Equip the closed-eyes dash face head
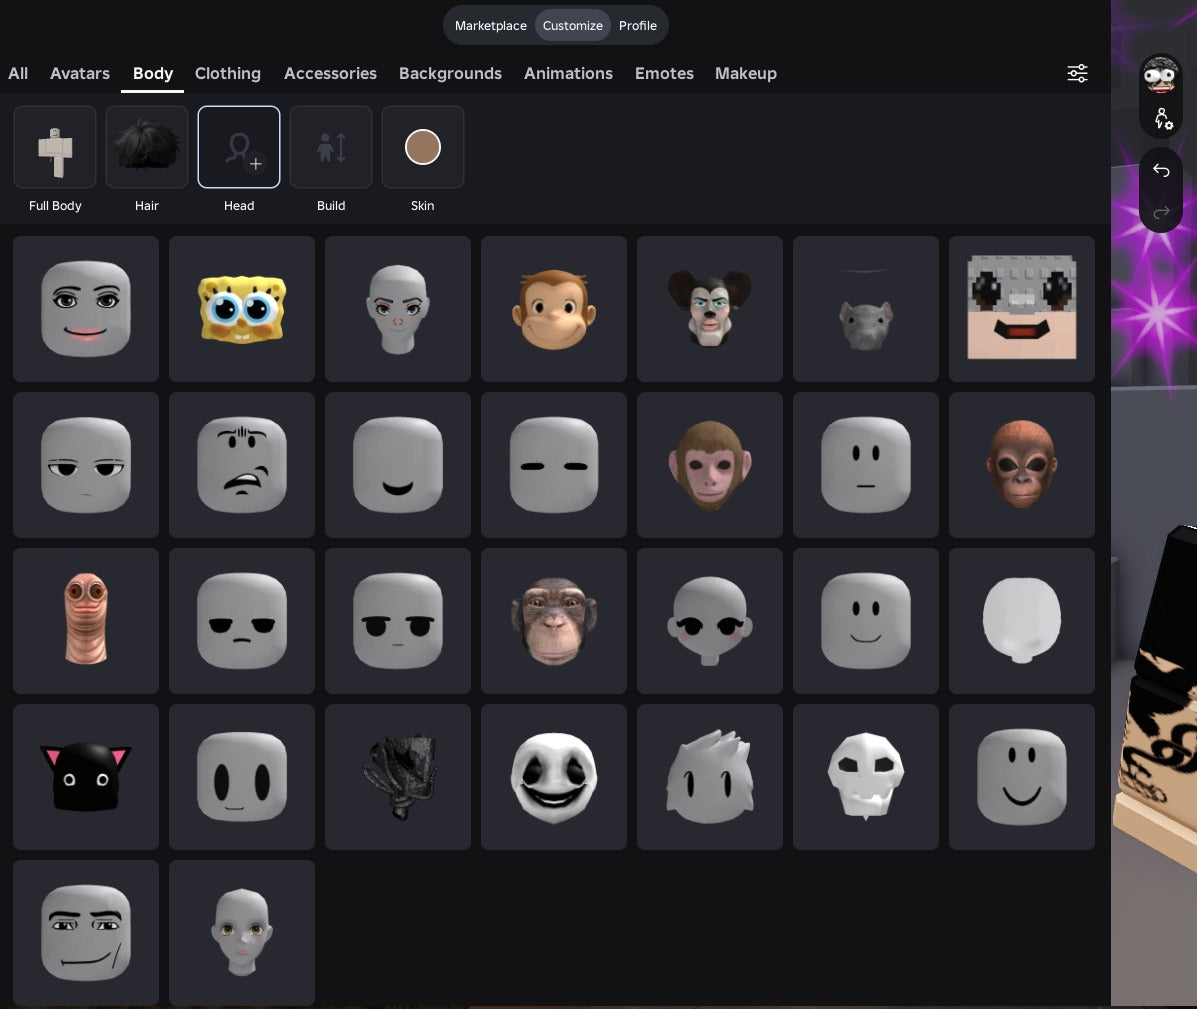 553,465
